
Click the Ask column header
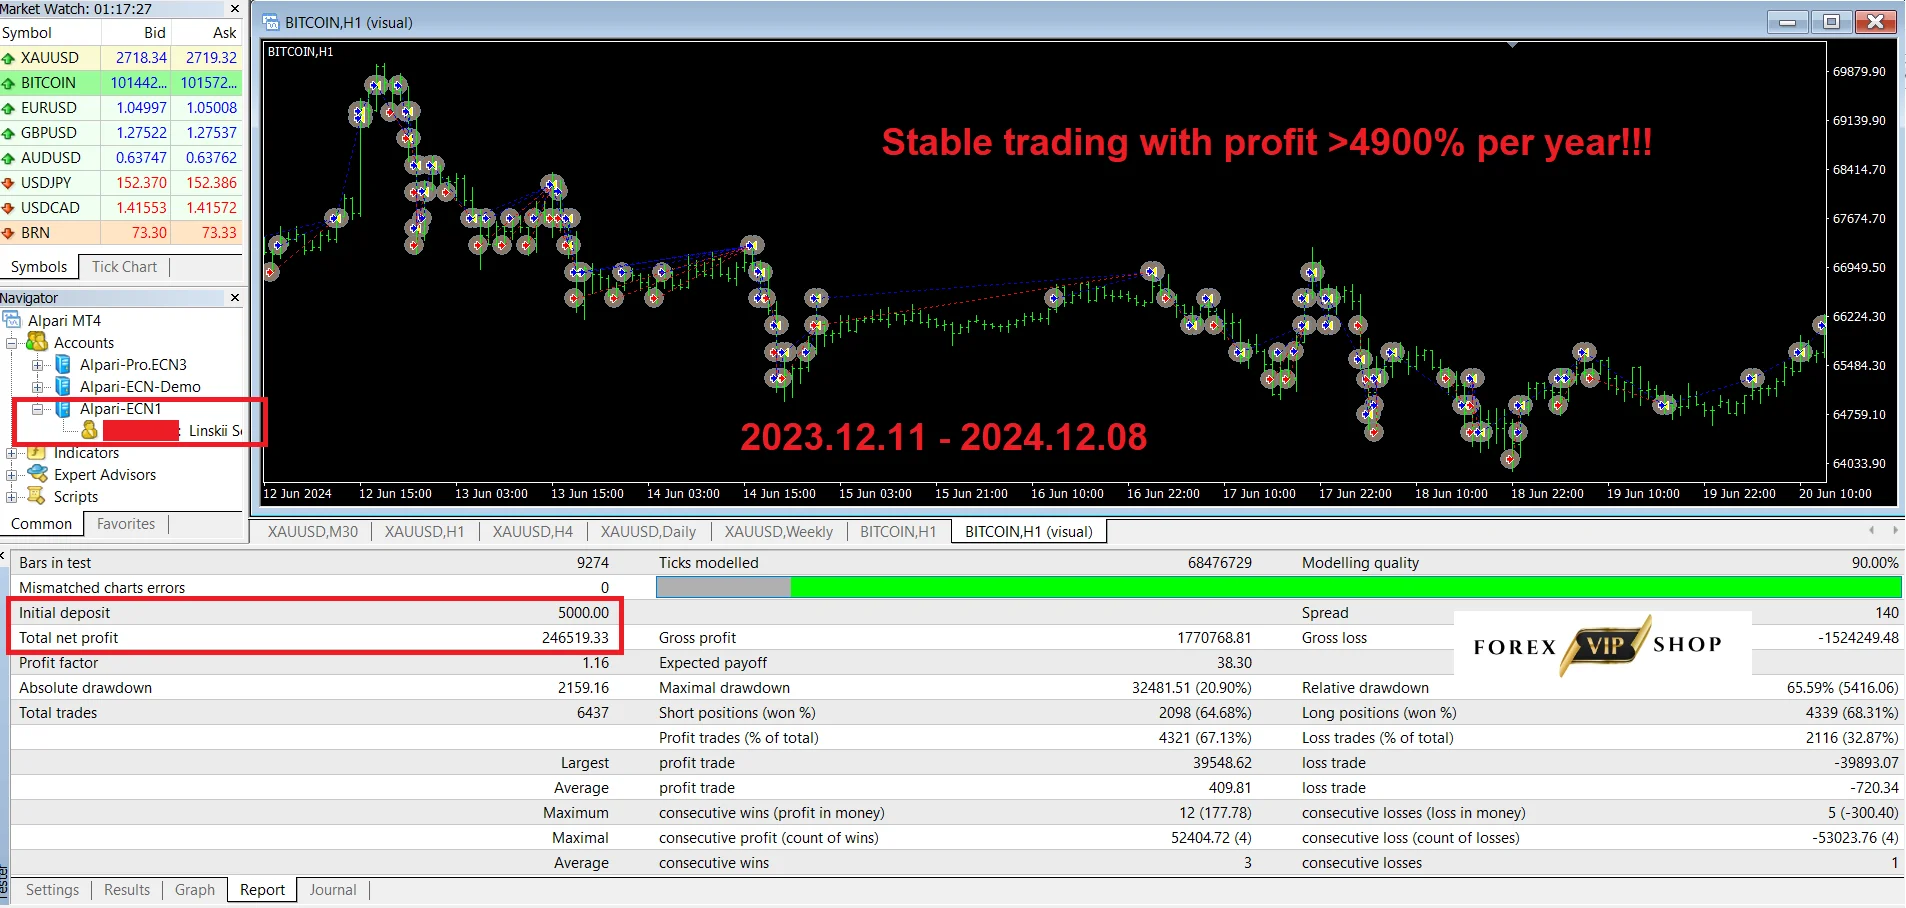(207, 33)
